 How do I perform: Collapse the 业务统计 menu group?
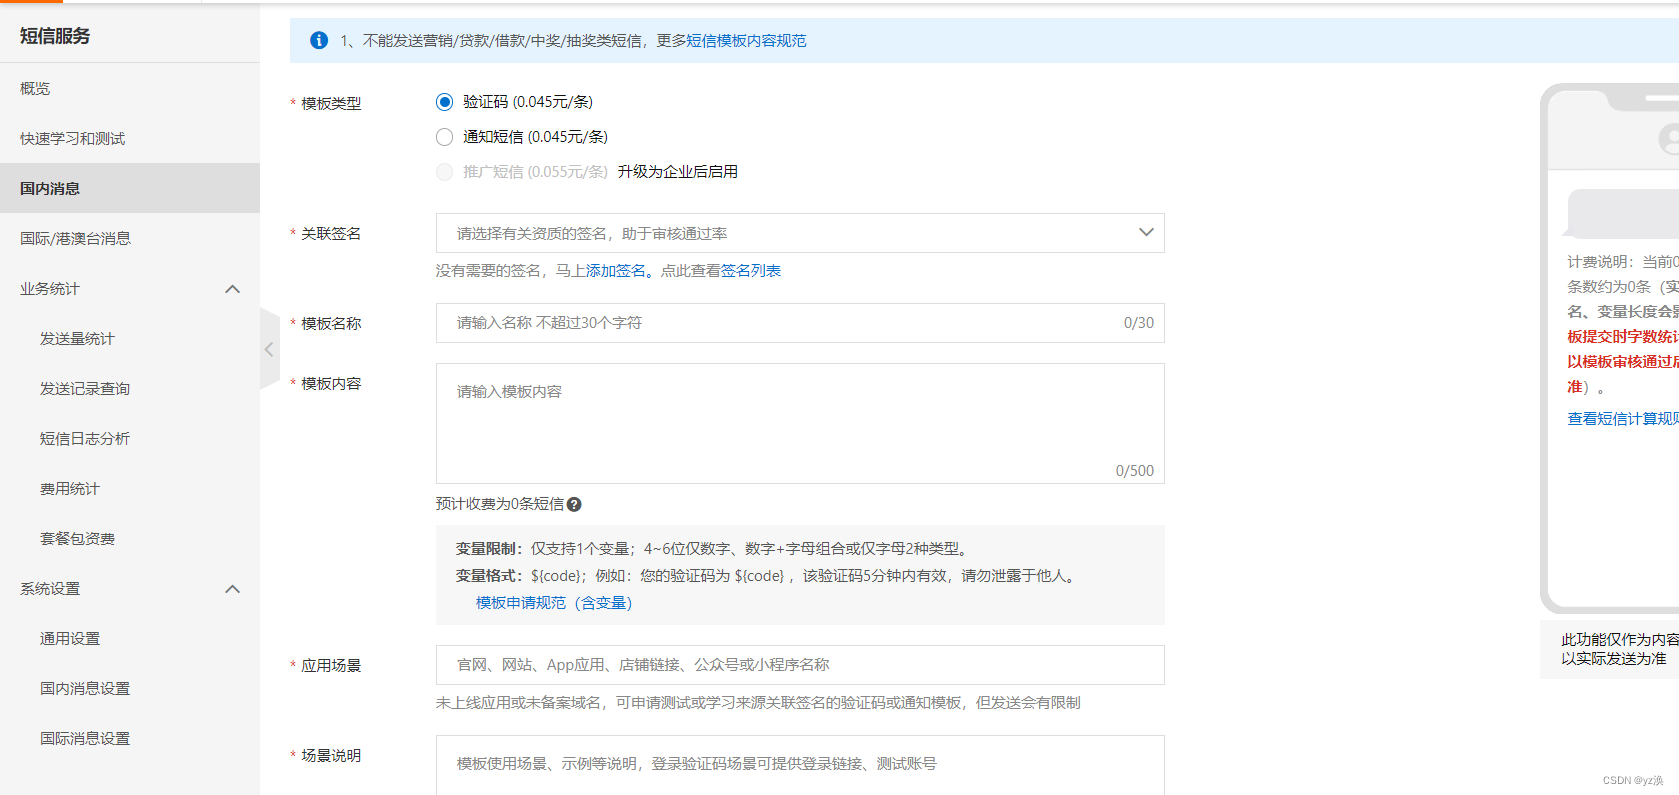coord(233,289)
